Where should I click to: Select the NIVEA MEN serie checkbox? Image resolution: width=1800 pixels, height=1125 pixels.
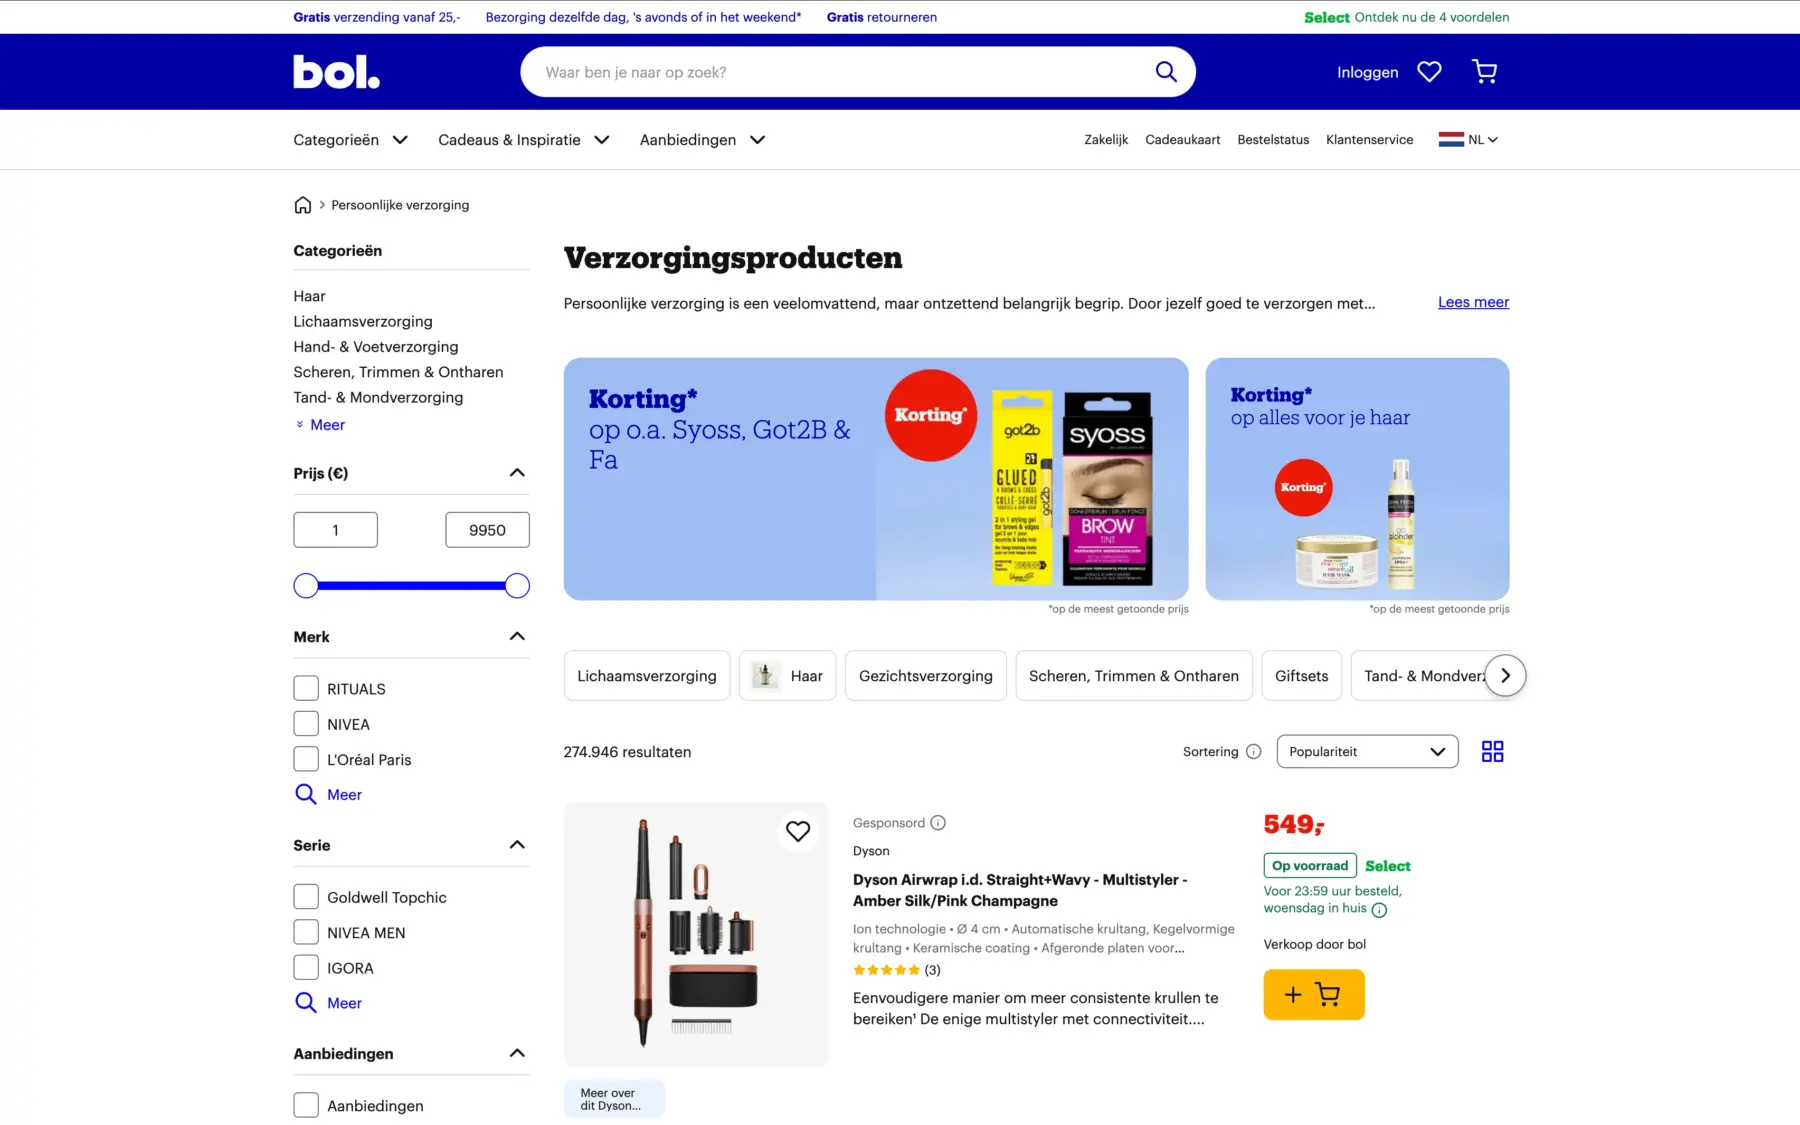(306, 932)
